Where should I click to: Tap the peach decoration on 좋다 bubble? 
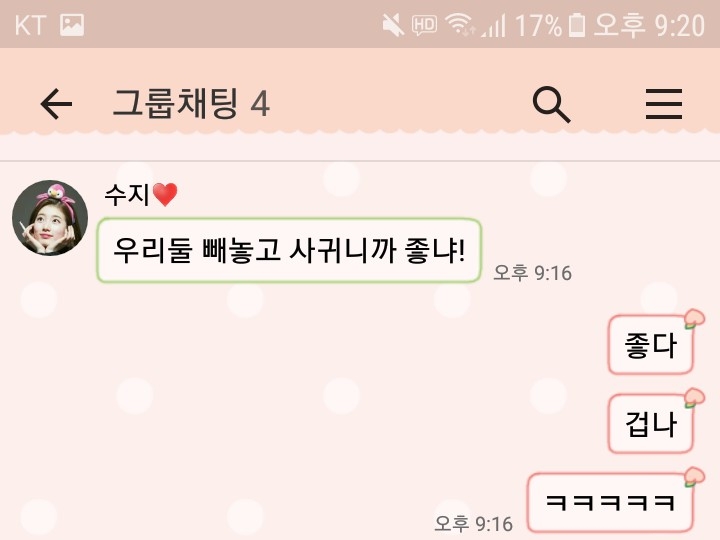[694, 319]
